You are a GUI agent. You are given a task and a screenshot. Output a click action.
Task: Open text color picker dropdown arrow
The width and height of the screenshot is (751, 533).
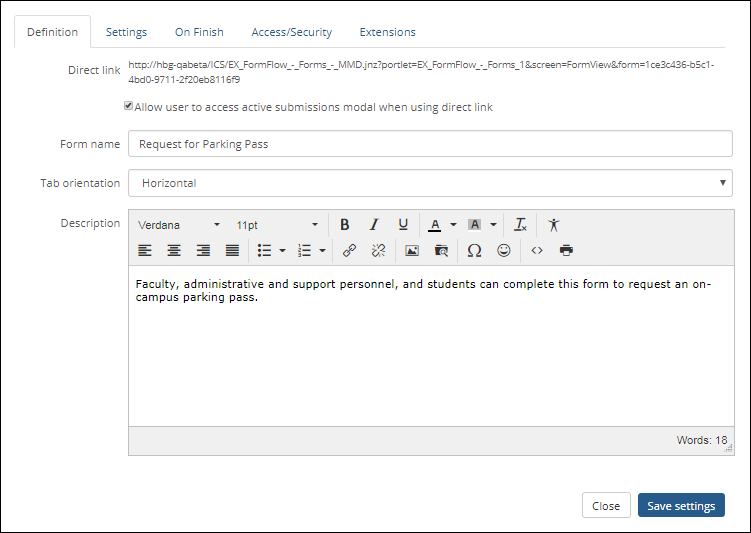pos(453,225)
